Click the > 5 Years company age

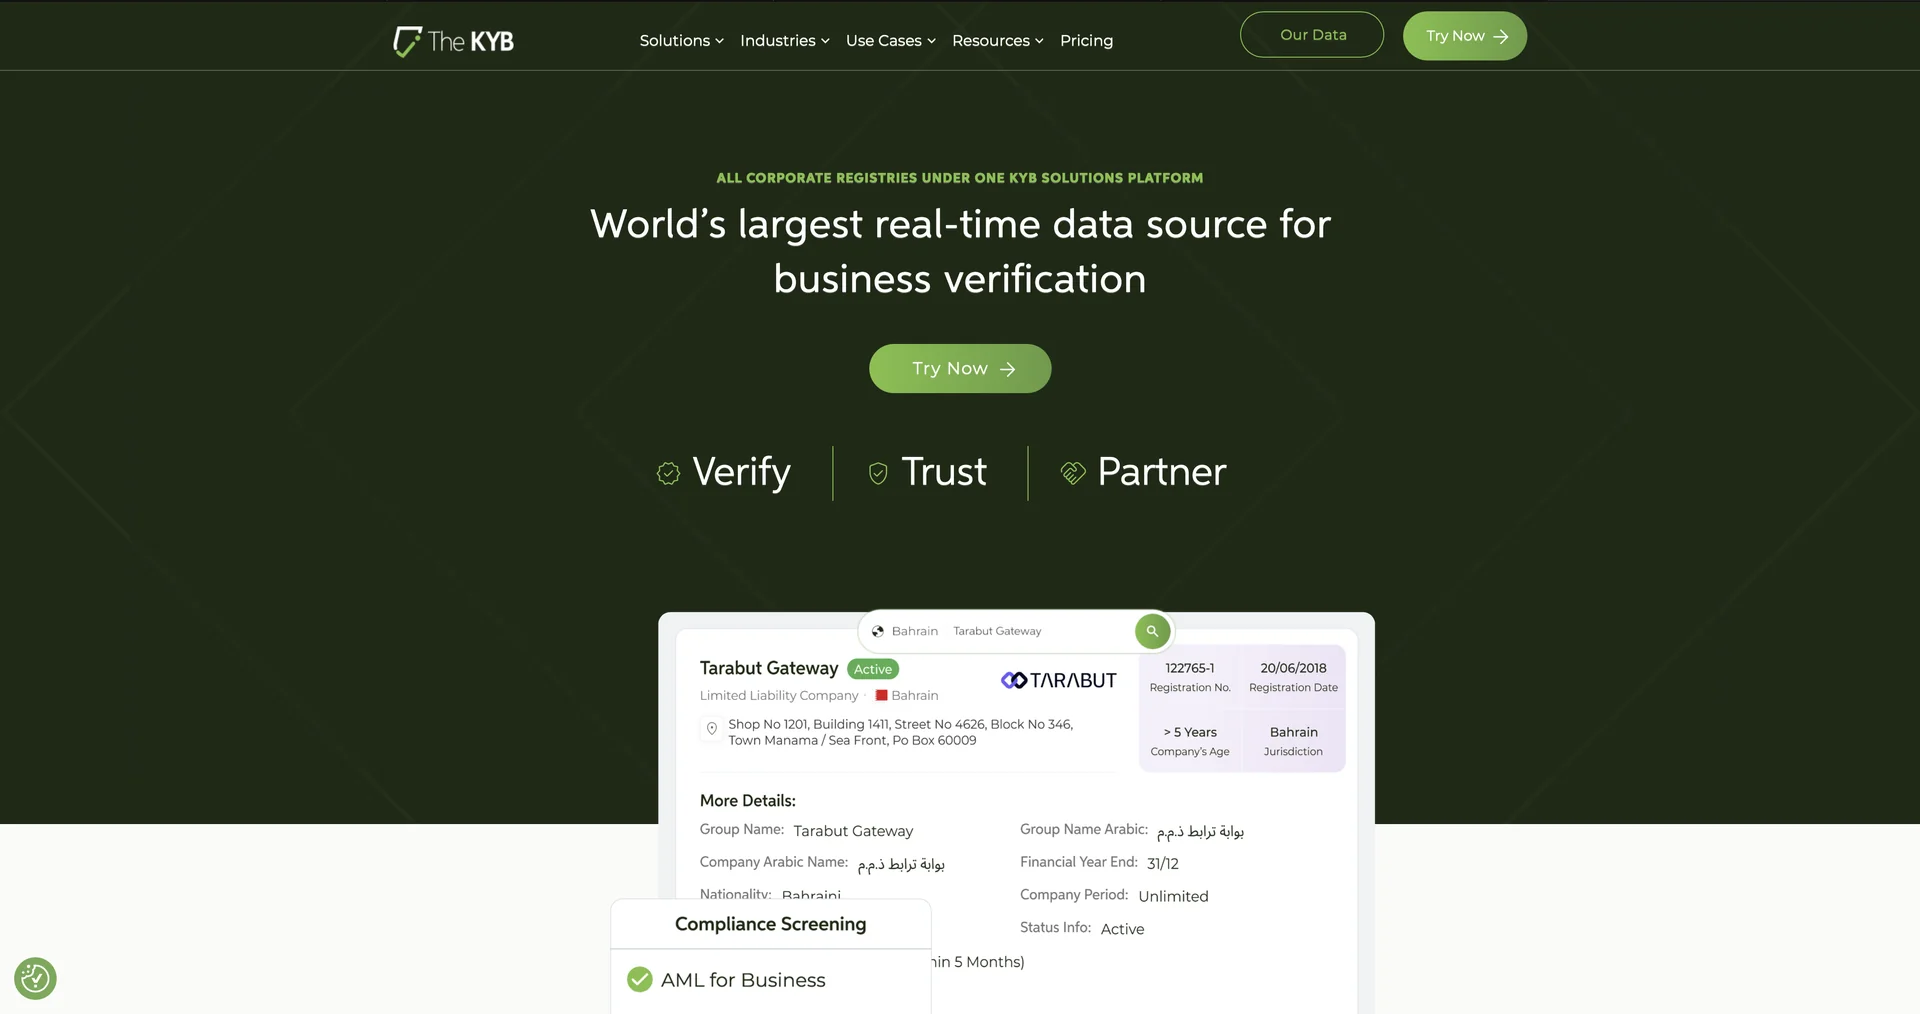click(1190, 732)
